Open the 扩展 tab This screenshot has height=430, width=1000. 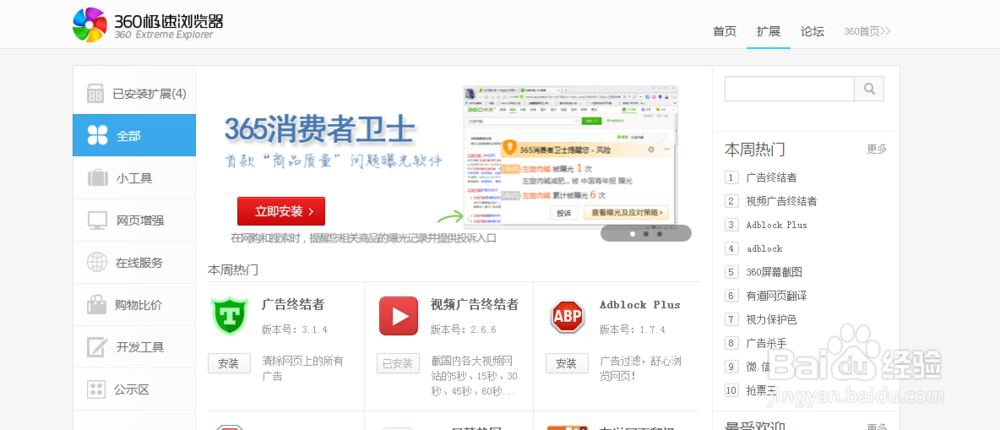coord(768,31)
